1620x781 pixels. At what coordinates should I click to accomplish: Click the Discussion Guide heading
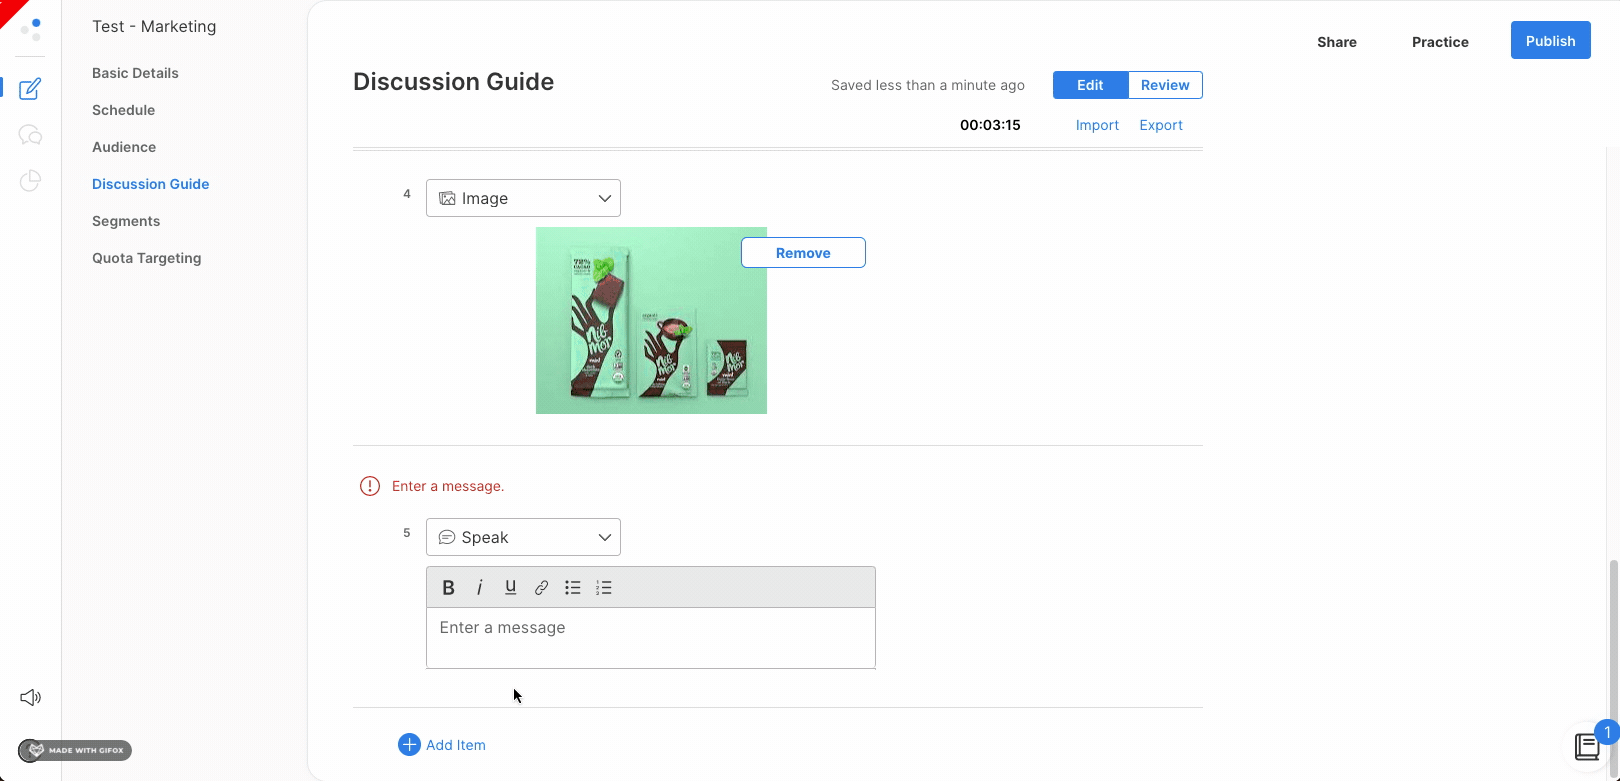(x=453, y=82)
